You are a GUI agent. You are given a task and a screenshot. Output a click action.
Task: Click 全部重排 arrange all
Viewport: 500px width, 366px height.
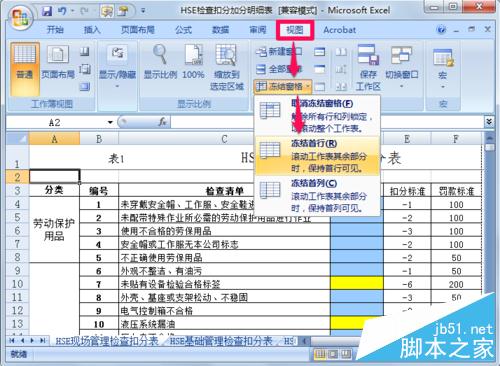tap(279, 69)
